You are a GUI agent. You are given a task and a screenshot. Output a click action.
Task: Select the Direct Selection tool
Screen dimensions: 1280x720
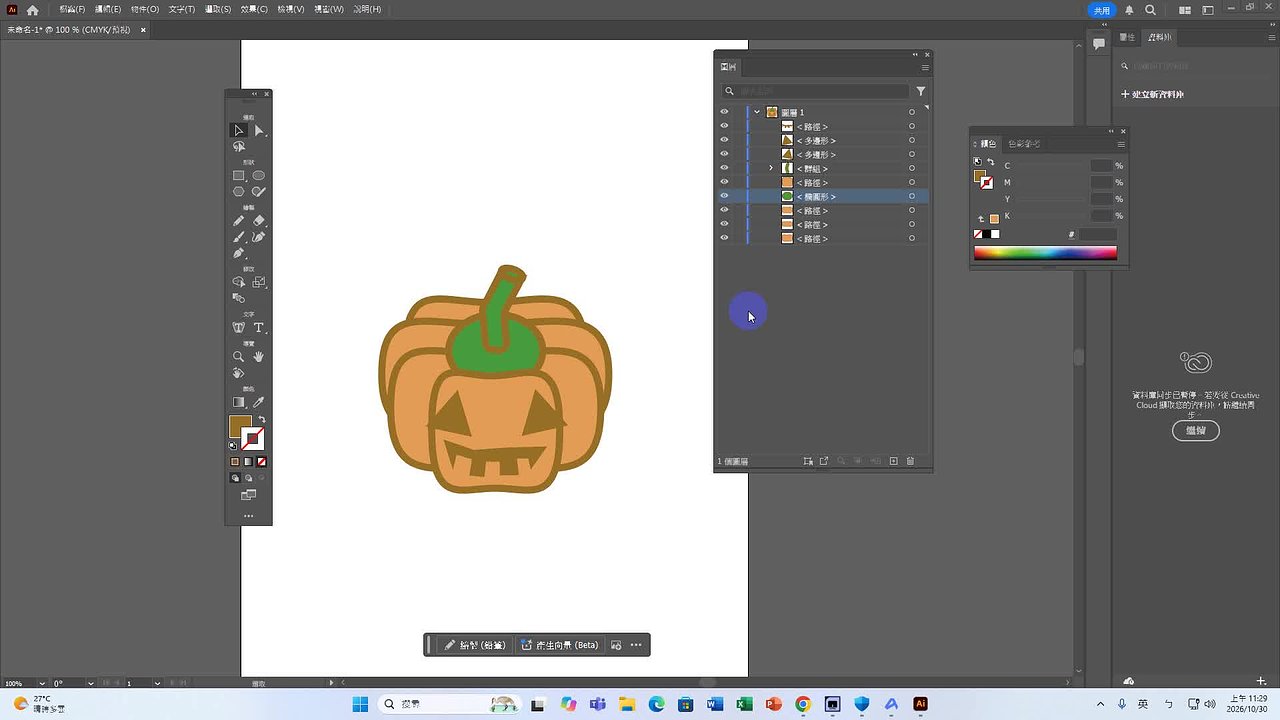[x=259, y=130]
